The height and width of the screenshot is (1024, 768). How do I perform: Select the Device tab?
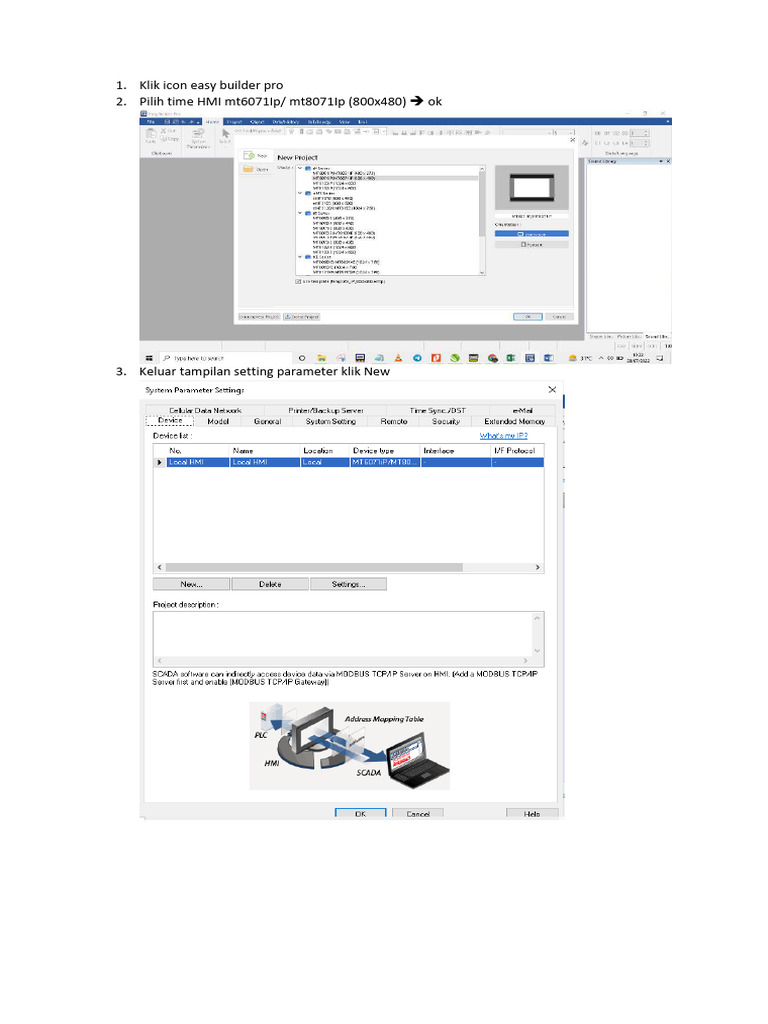pos(170,421)
